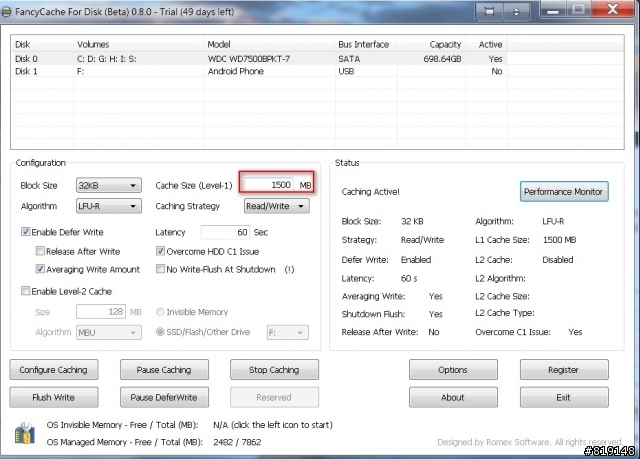Viewport: 640px width, 459px height.
Task: Click the title bar up-down arrows icon
Action: [516, 11]
